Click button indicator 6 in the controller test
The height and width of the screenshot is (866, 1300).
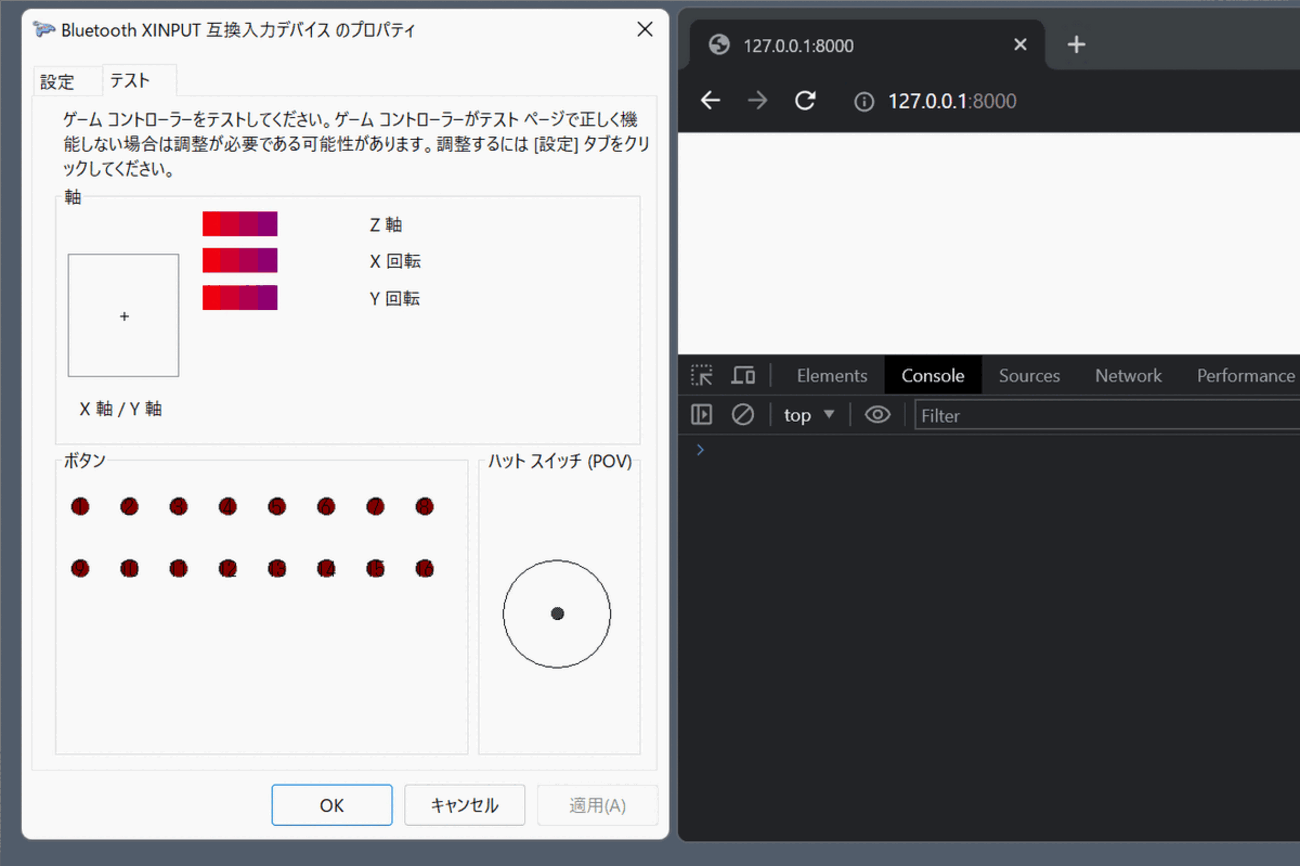pos(326,507)
